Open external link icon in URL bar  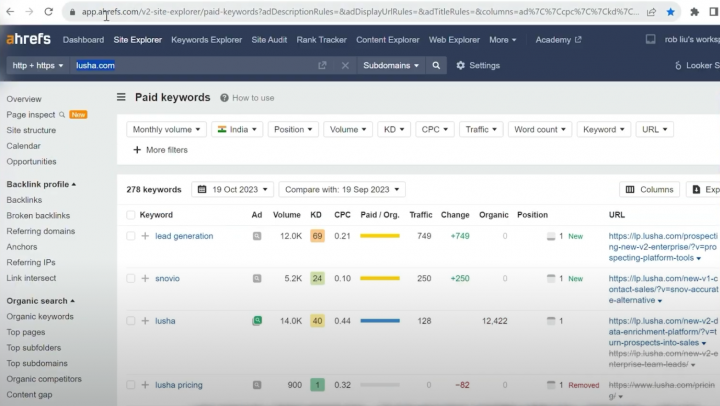(x=322, y=65)
